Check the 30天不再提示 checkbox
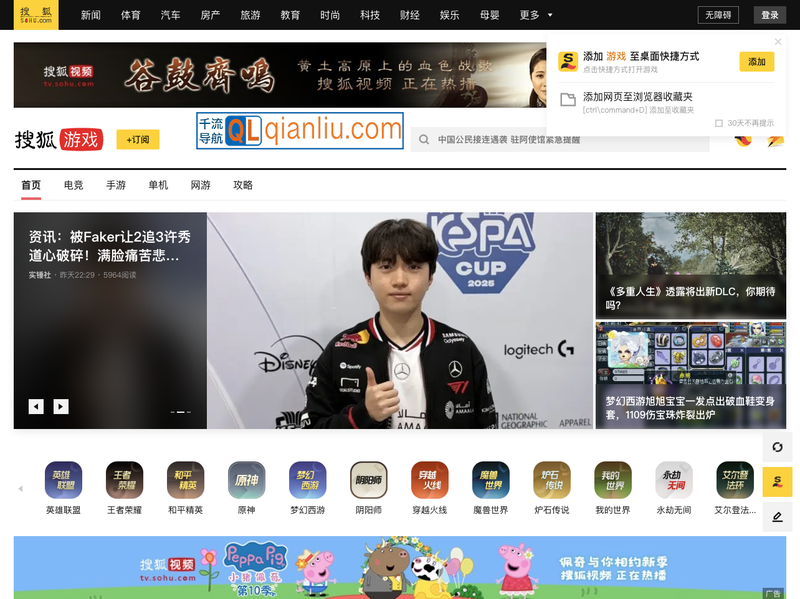This screenshot has width=800, height=599. [719, 123]
